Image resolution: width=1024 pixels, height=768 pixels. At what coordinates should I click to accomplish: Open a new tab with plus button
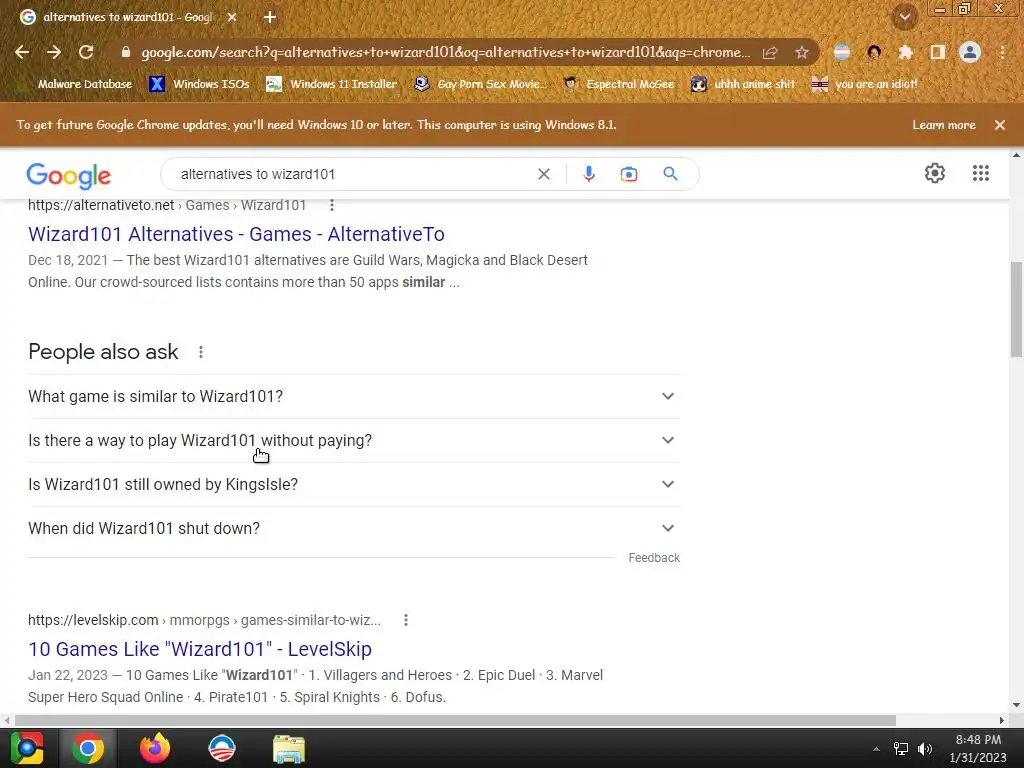270,18
